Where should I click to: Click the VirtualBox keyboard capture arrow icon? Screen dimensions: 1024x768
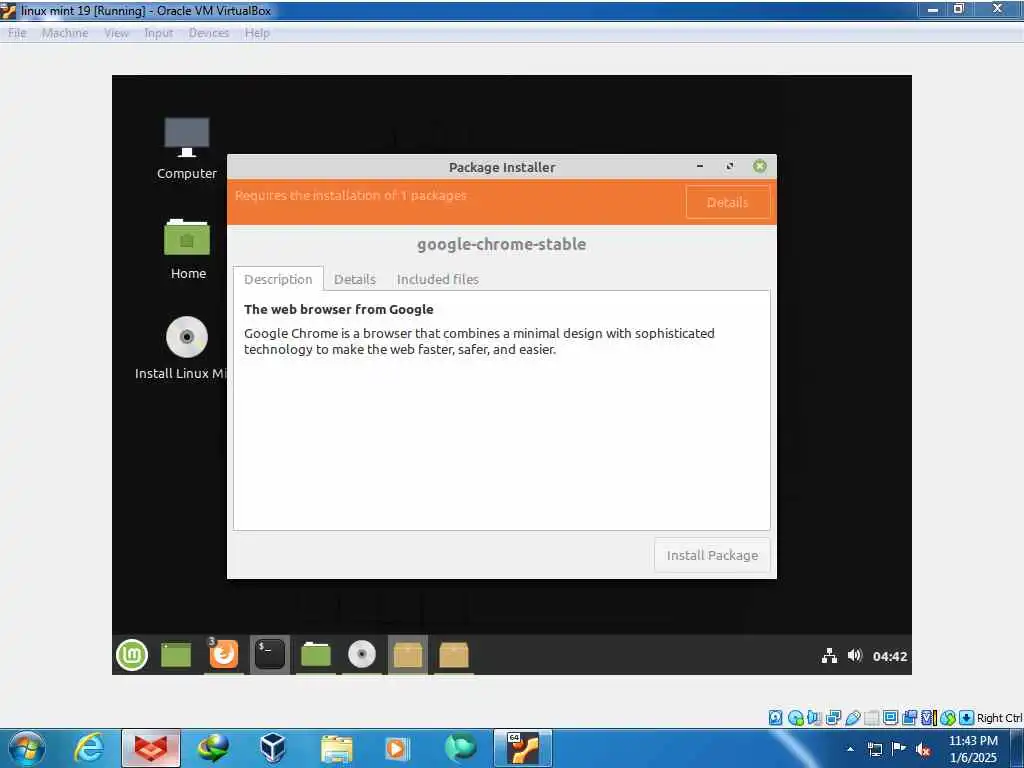point(967,718)
